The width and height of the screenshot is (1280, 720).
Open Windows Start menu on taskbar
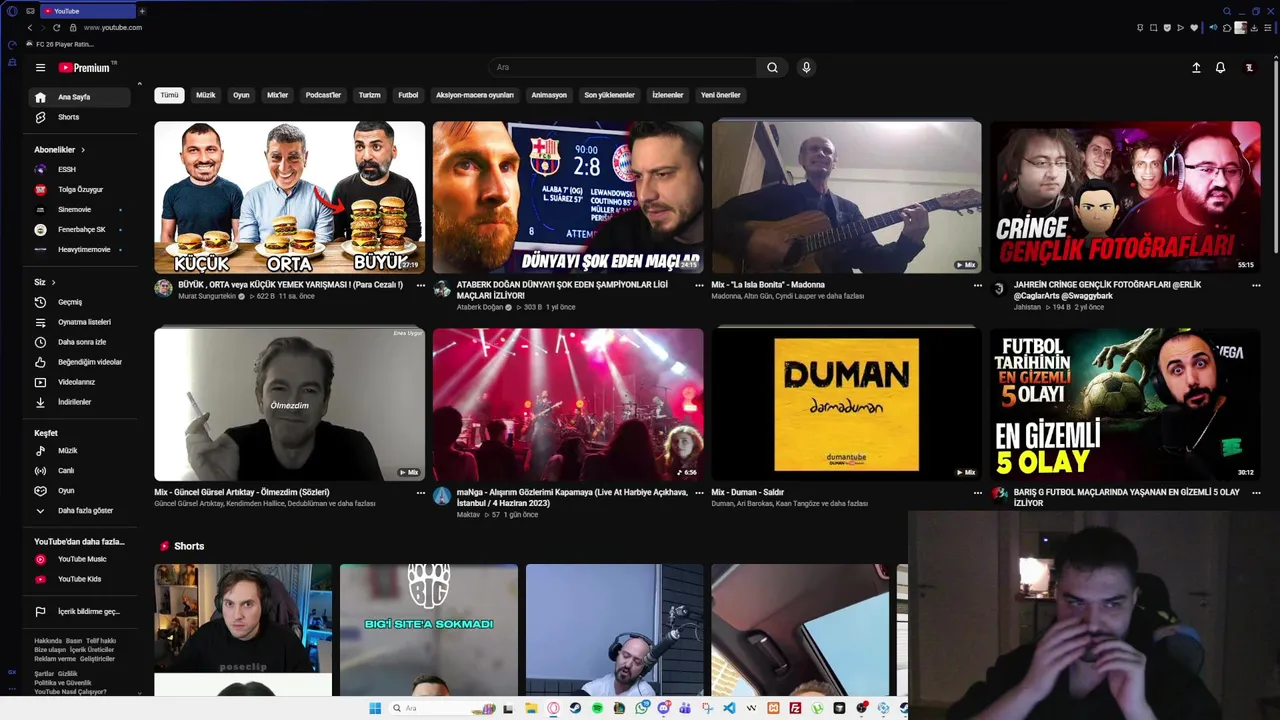pos(375,708)
